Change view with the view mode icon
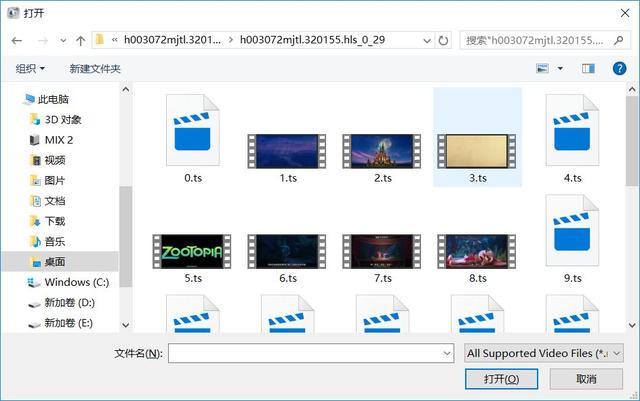Viewport: 640px width, 401px height. (542, 69)
